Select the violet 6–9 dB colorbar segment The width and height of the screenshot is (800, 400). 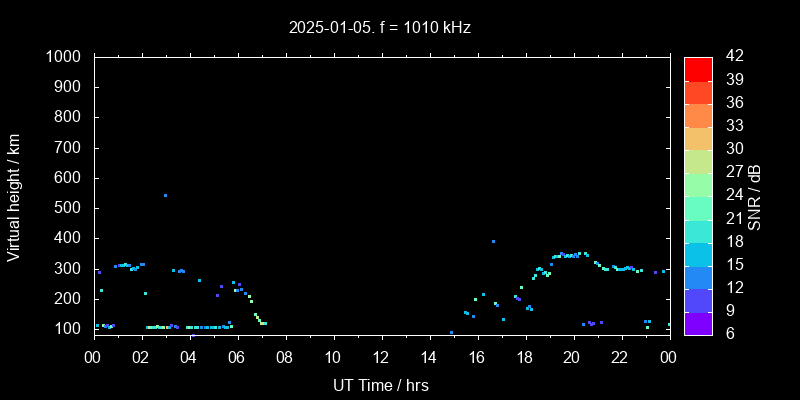click(x=698, y=322)
